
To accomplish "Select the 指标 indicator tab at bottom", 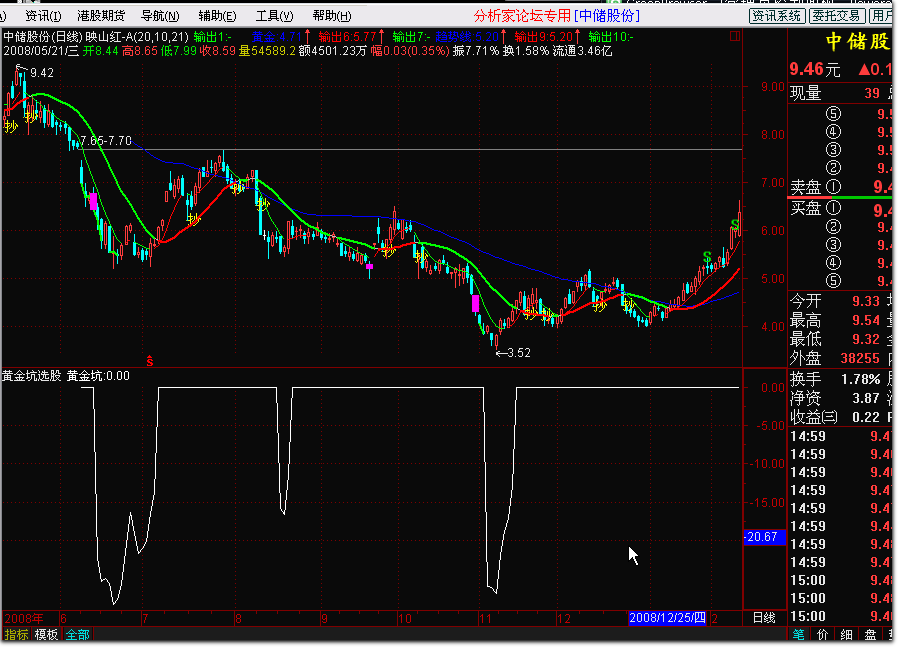I will (x=16, y=634).
